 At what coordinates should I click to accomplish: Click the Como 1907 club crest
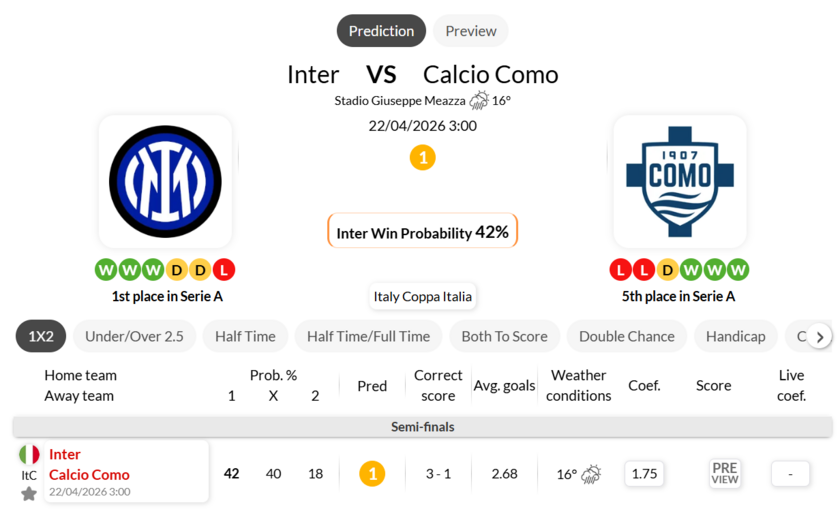pyautogui.click(x=679, y=181)
